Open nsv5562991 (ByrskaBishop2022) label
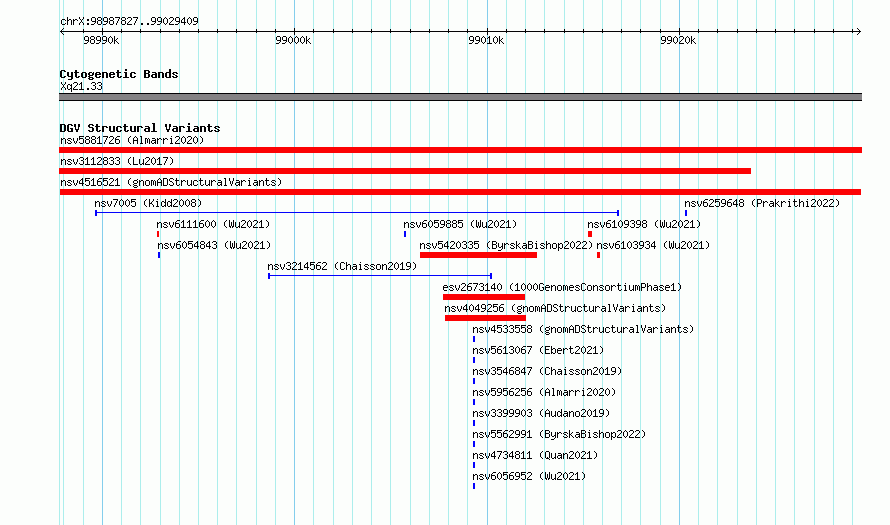 (559, 434)
